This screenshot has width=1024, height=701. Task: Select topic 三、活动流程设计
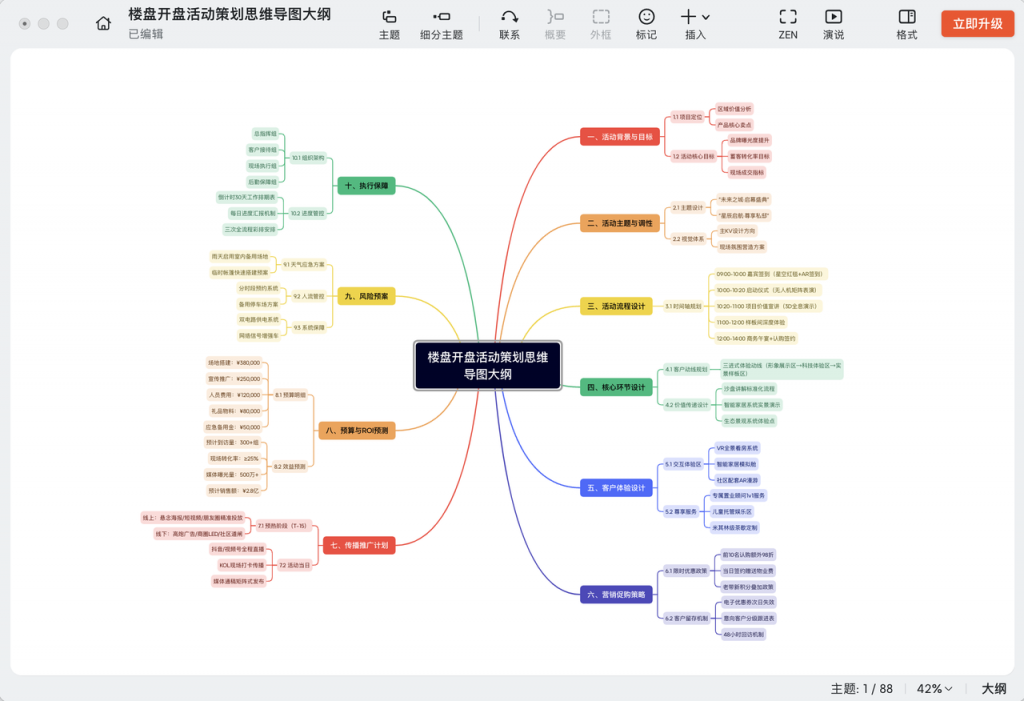click(616, 306)
